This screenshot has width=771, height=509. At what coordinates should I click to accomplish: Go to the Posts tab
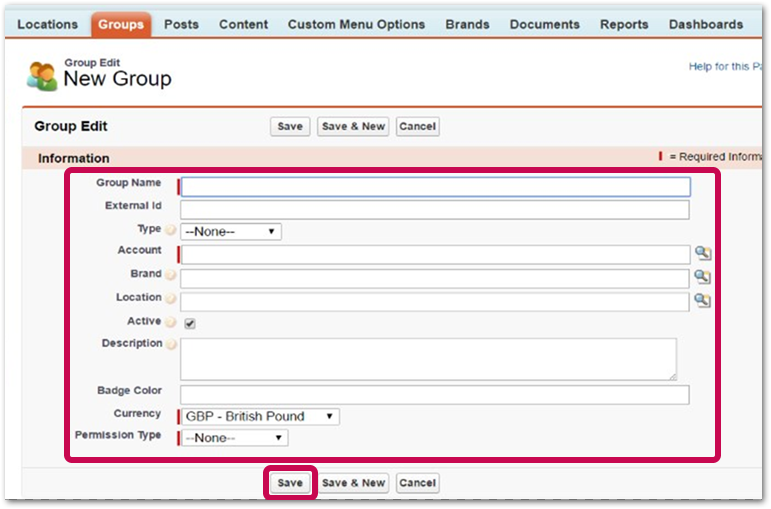pyautogui.click(x=181, y=25)
